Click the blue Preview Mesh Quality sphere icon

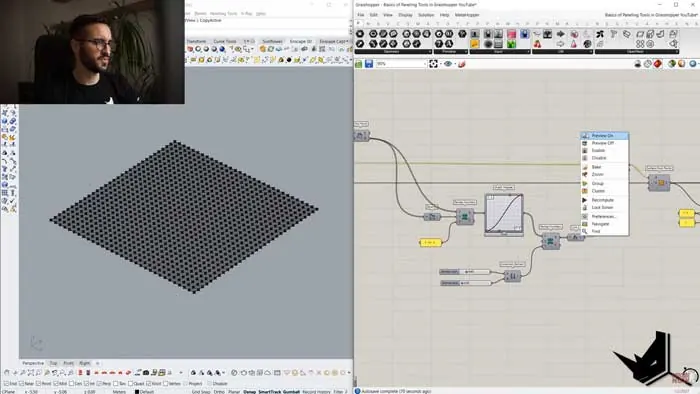pos(692,64)
